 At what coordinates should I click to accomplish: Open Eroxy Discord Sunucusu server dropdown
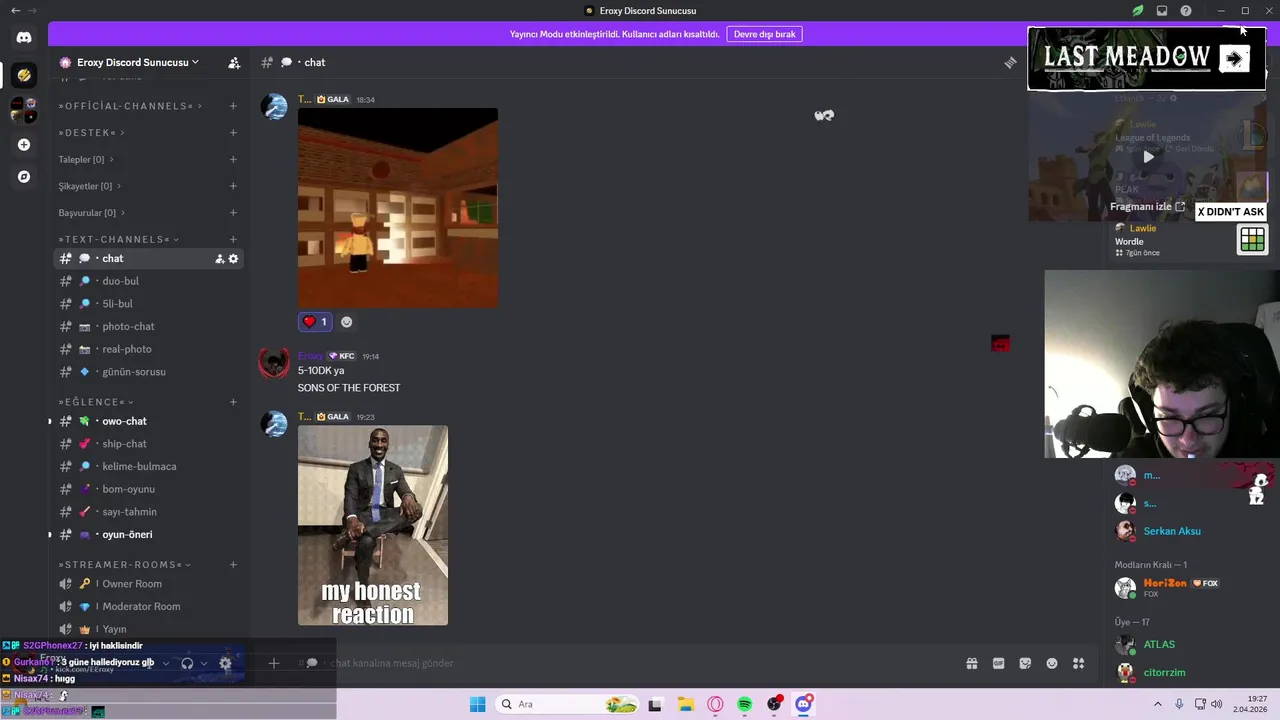pyautogui.click(x=137, y=62)
